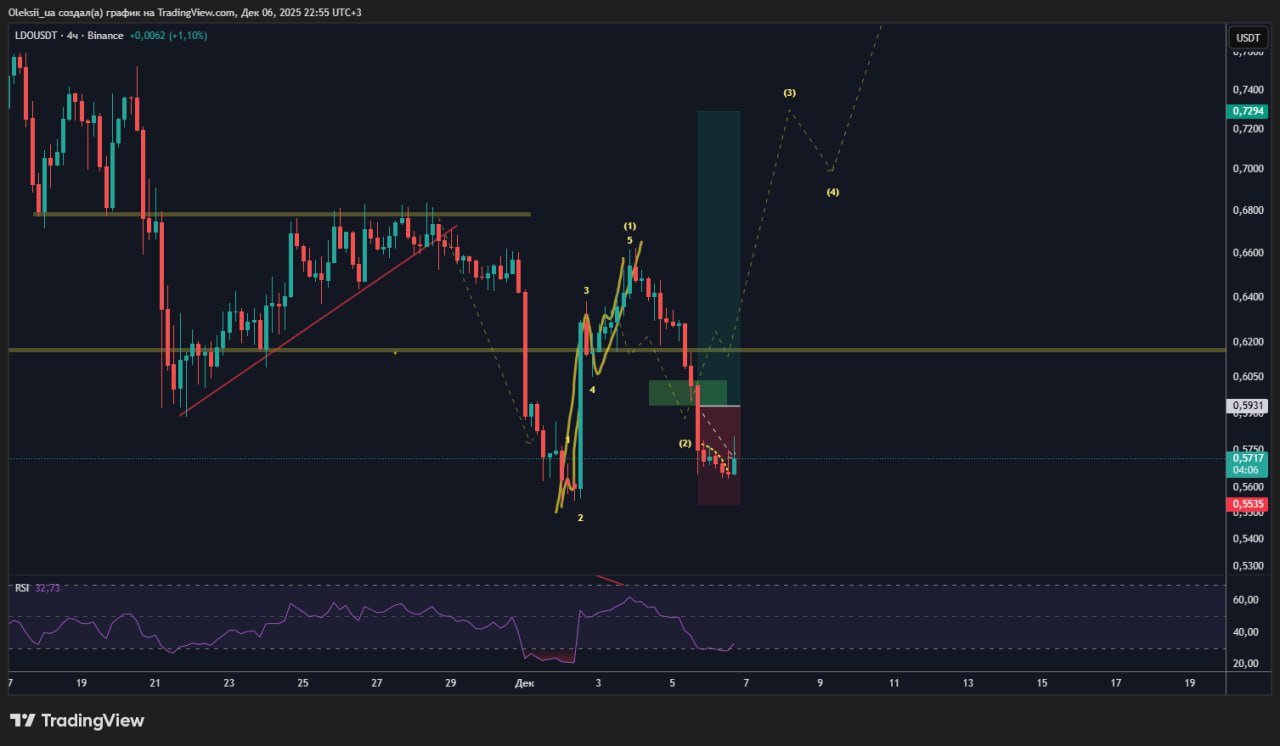Click the 11 date on time axis
The image size is (1280, 746).
tap(894, 683)
